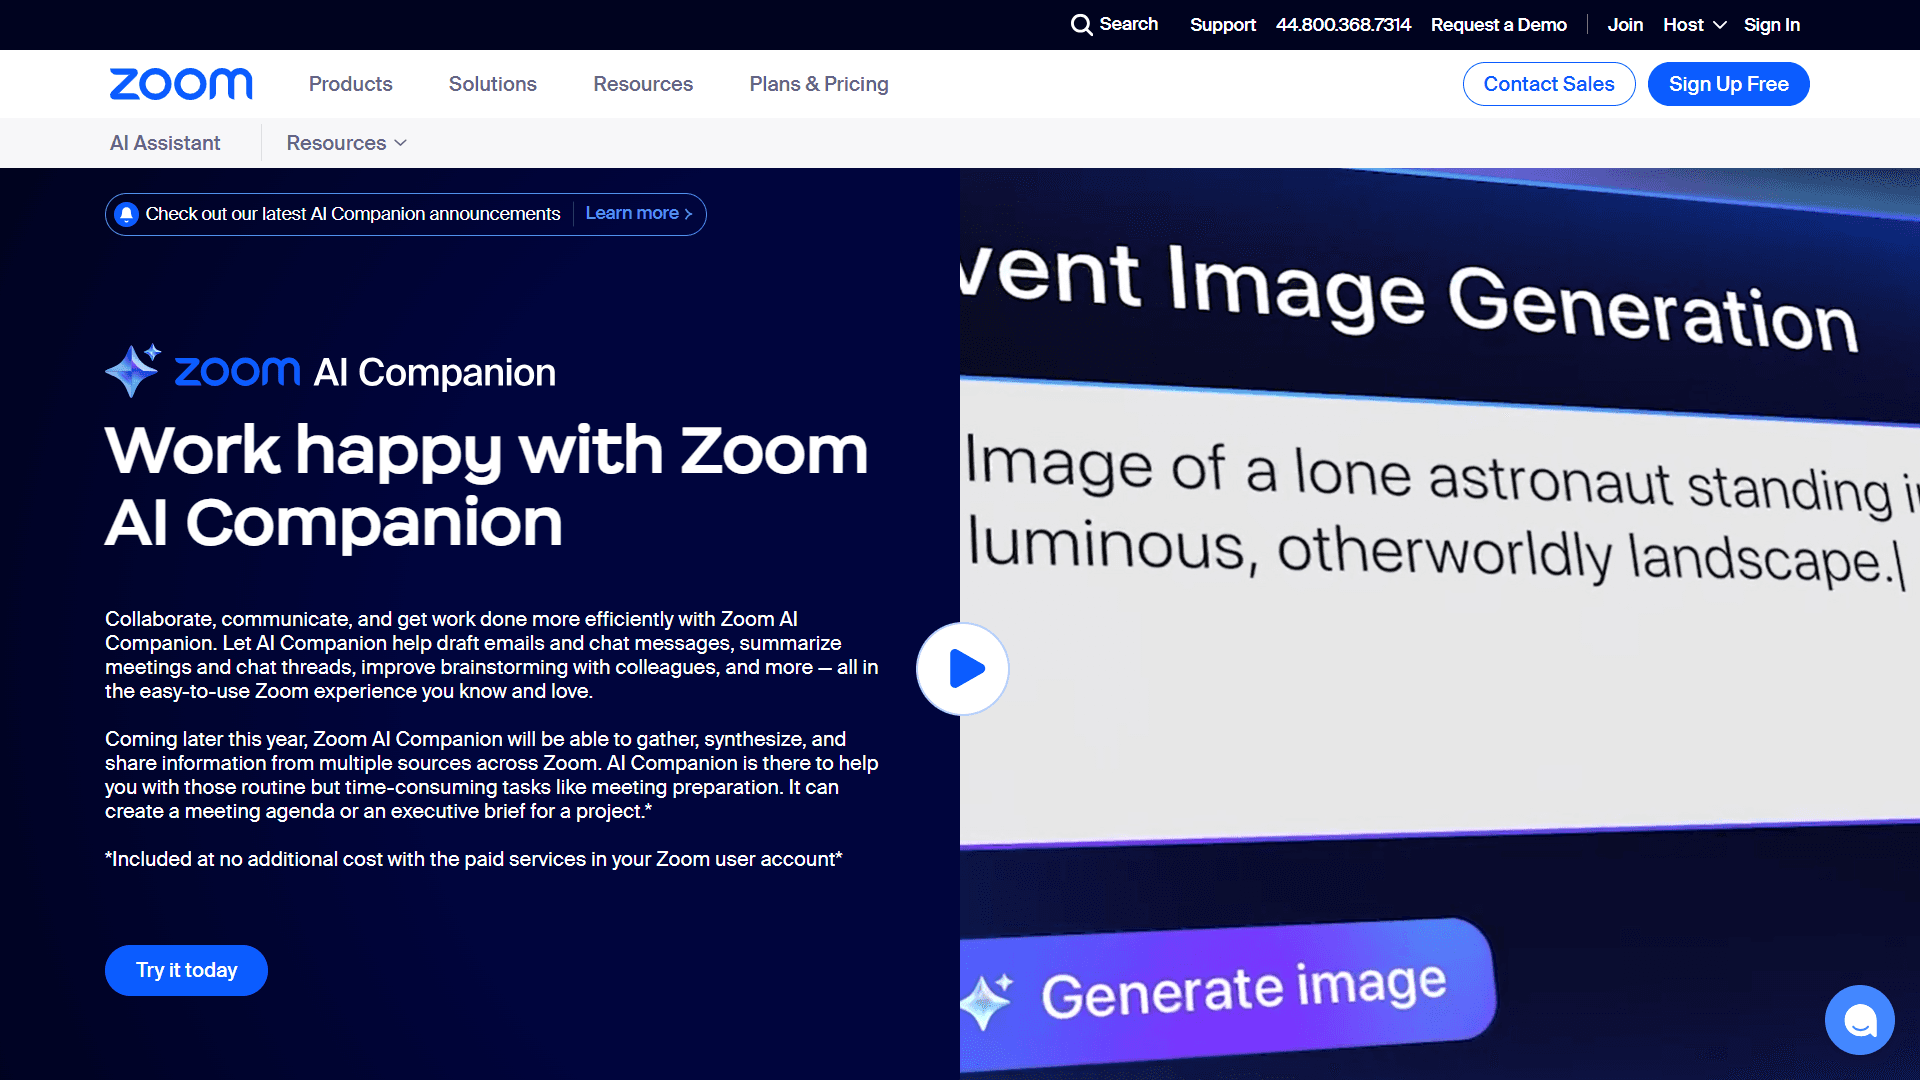Call the 44.800.368.7314 number
The image size is (1920, 1080).
coord(1342,24)
